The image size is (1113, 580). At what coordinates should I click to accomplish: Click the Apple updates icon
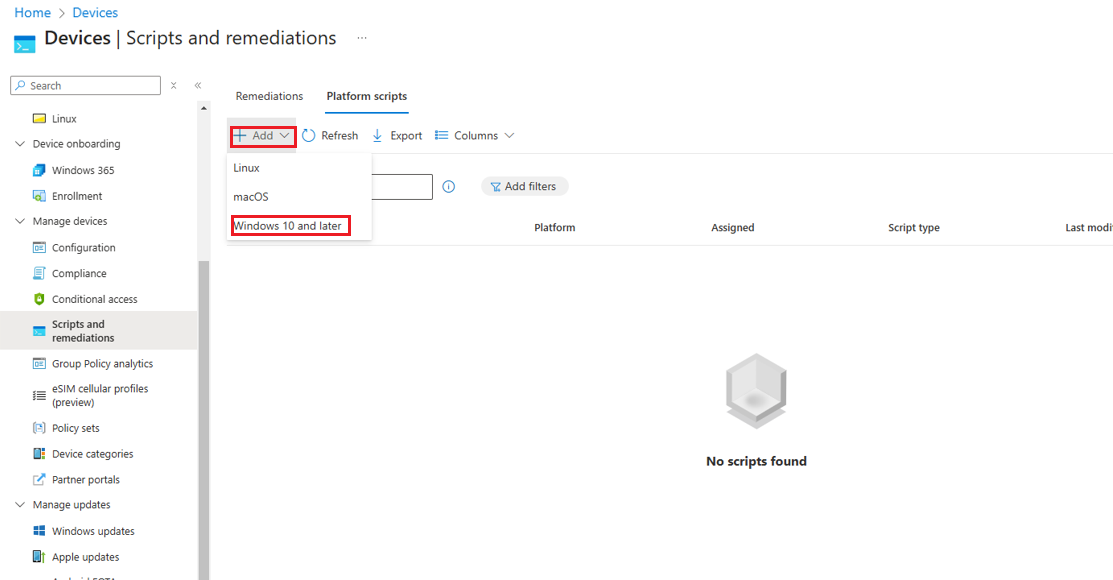[39, 557]
